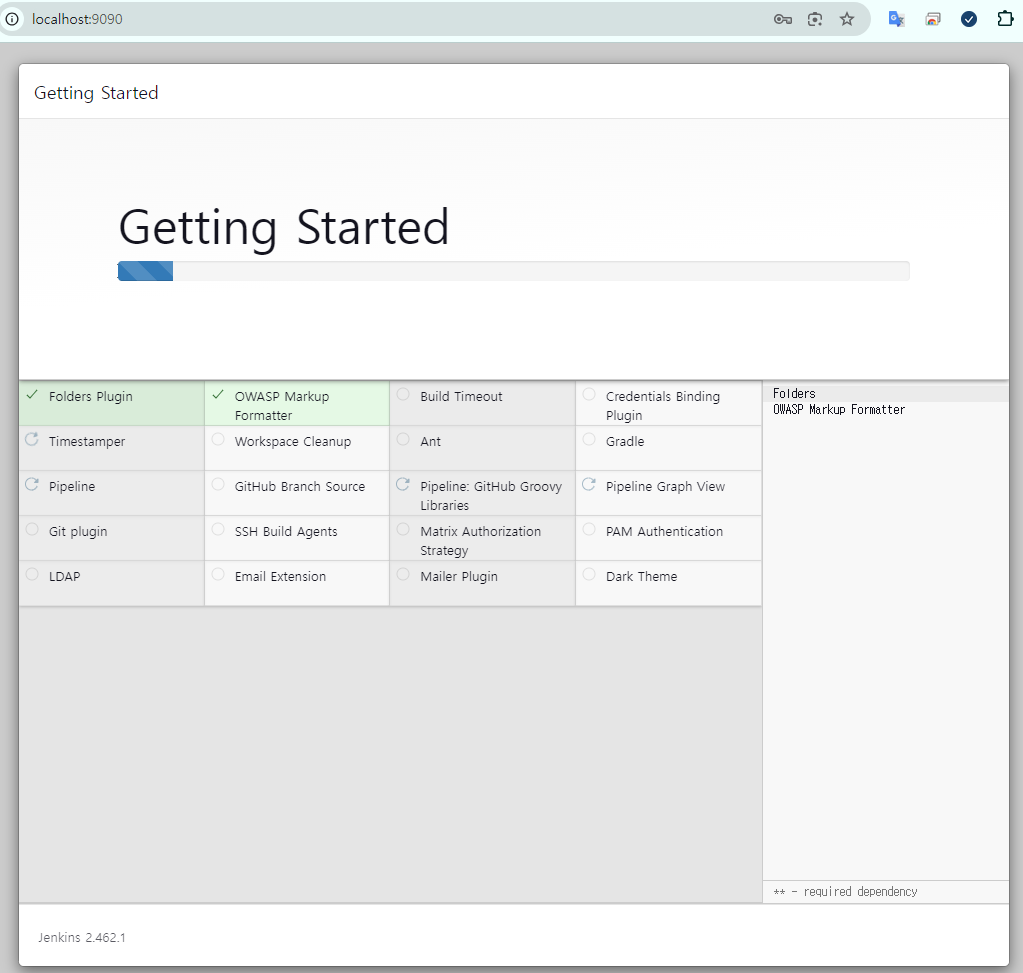Click the Dark Theme label
Image resolution: width=1023 pixels, height=973 pixels.
coord(641,577)
